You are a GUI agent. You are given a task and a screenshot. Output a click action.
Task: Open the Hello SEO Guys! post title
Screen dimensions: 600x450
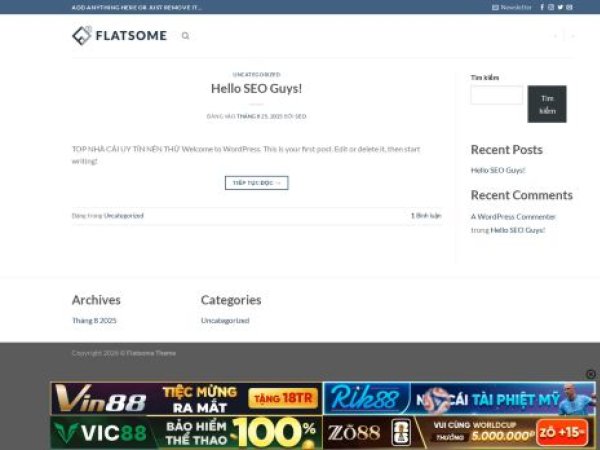click(x=256, y=88)
